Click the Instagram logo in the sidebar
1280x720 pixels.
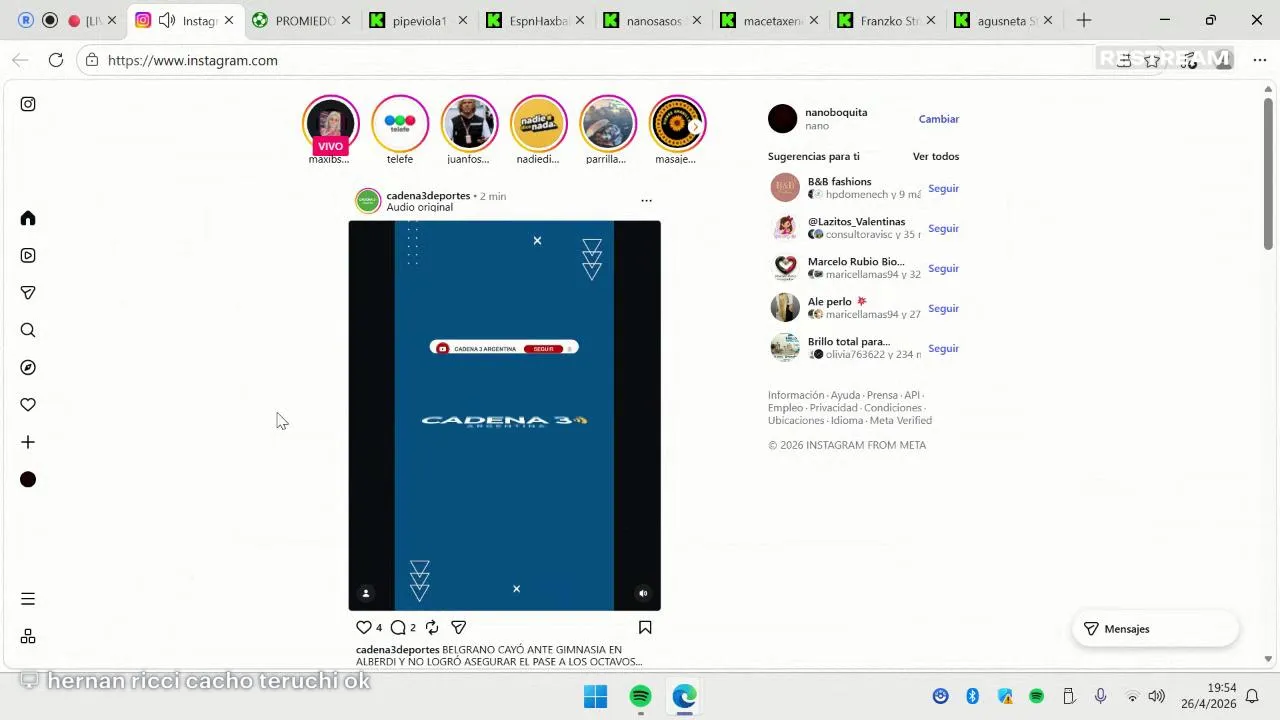28,104
